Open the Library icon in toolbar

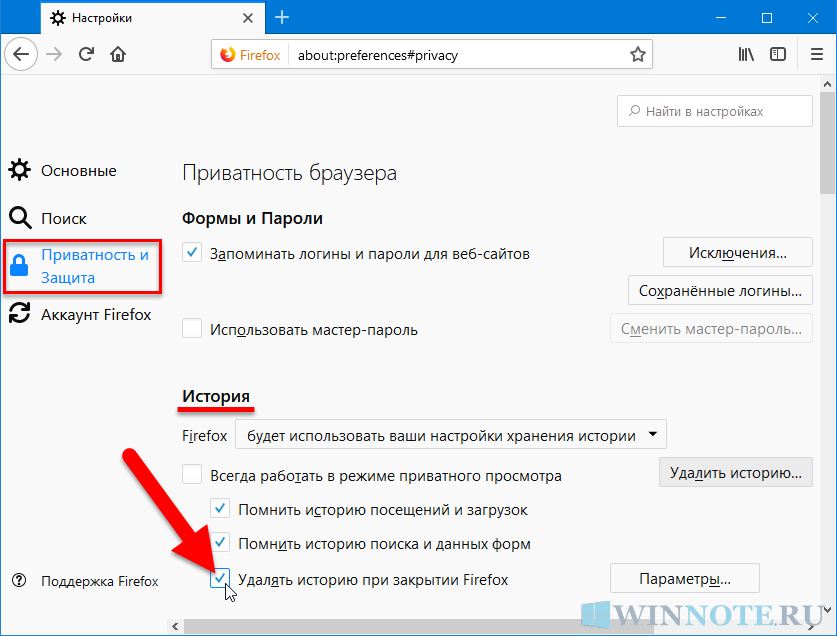tap(746, 54)
